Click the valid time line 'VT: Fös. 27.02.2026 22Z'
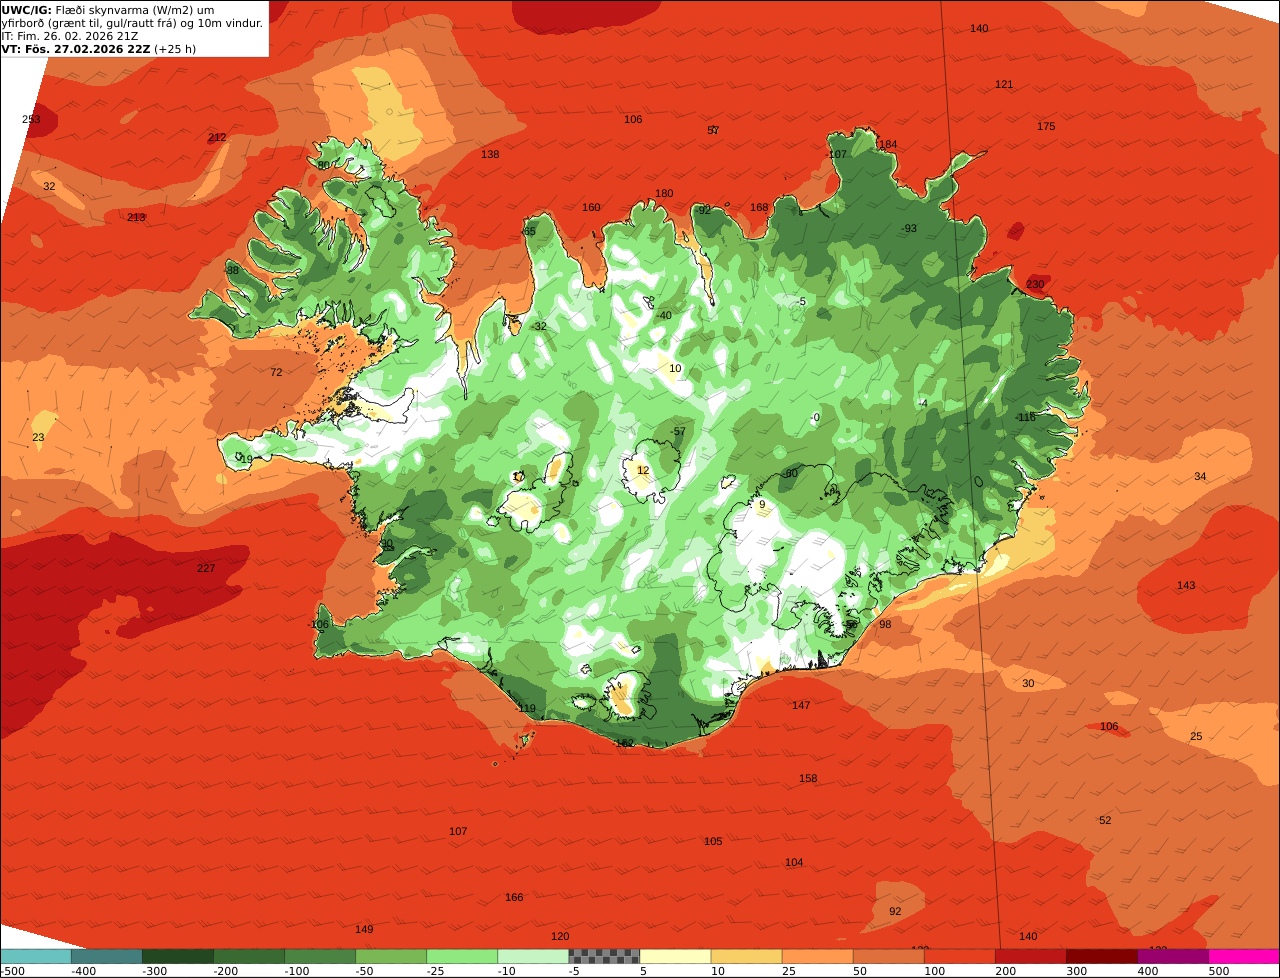This screenshot has width=1280, height=978. pos(76,48)
